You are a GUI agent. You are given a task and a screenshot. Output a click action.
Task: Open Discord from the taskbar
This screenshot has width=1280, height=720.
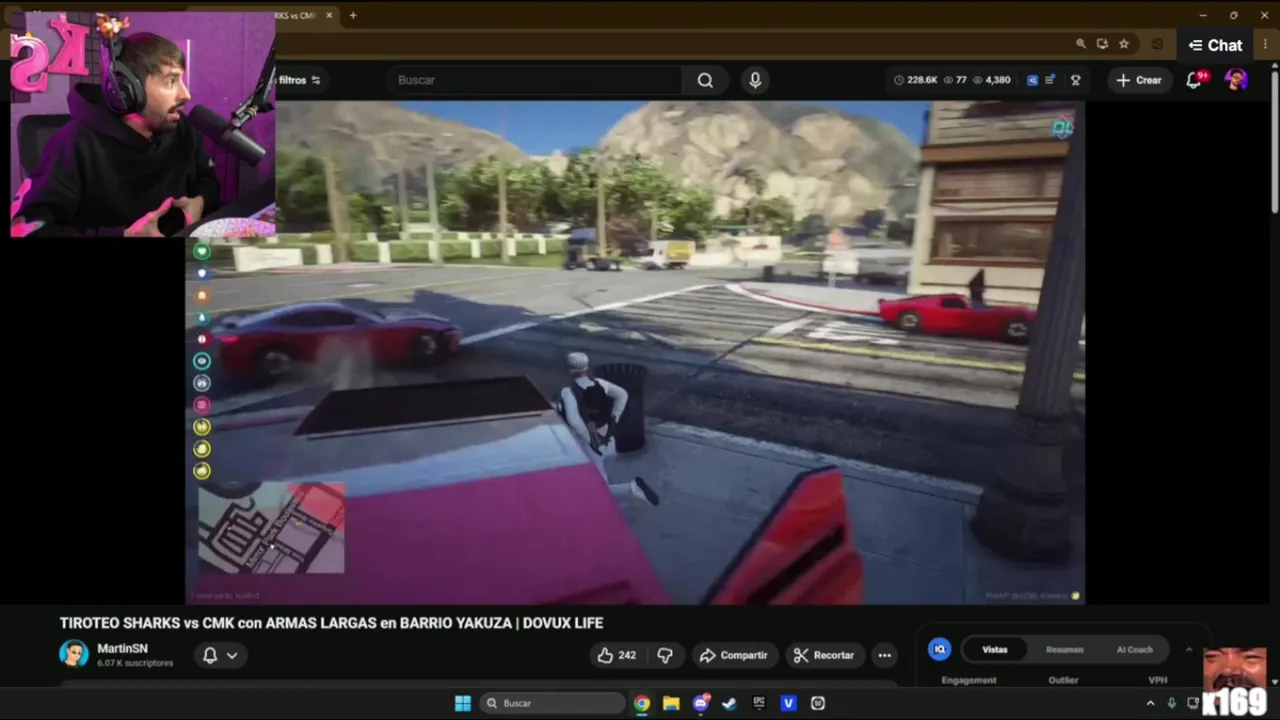(x=701, y=703)
